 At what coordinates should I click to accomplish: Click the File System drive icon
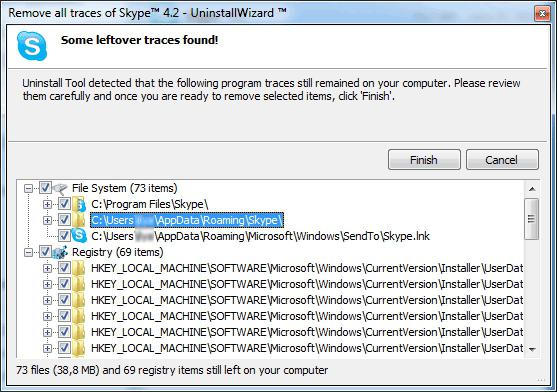pos(60,189)
